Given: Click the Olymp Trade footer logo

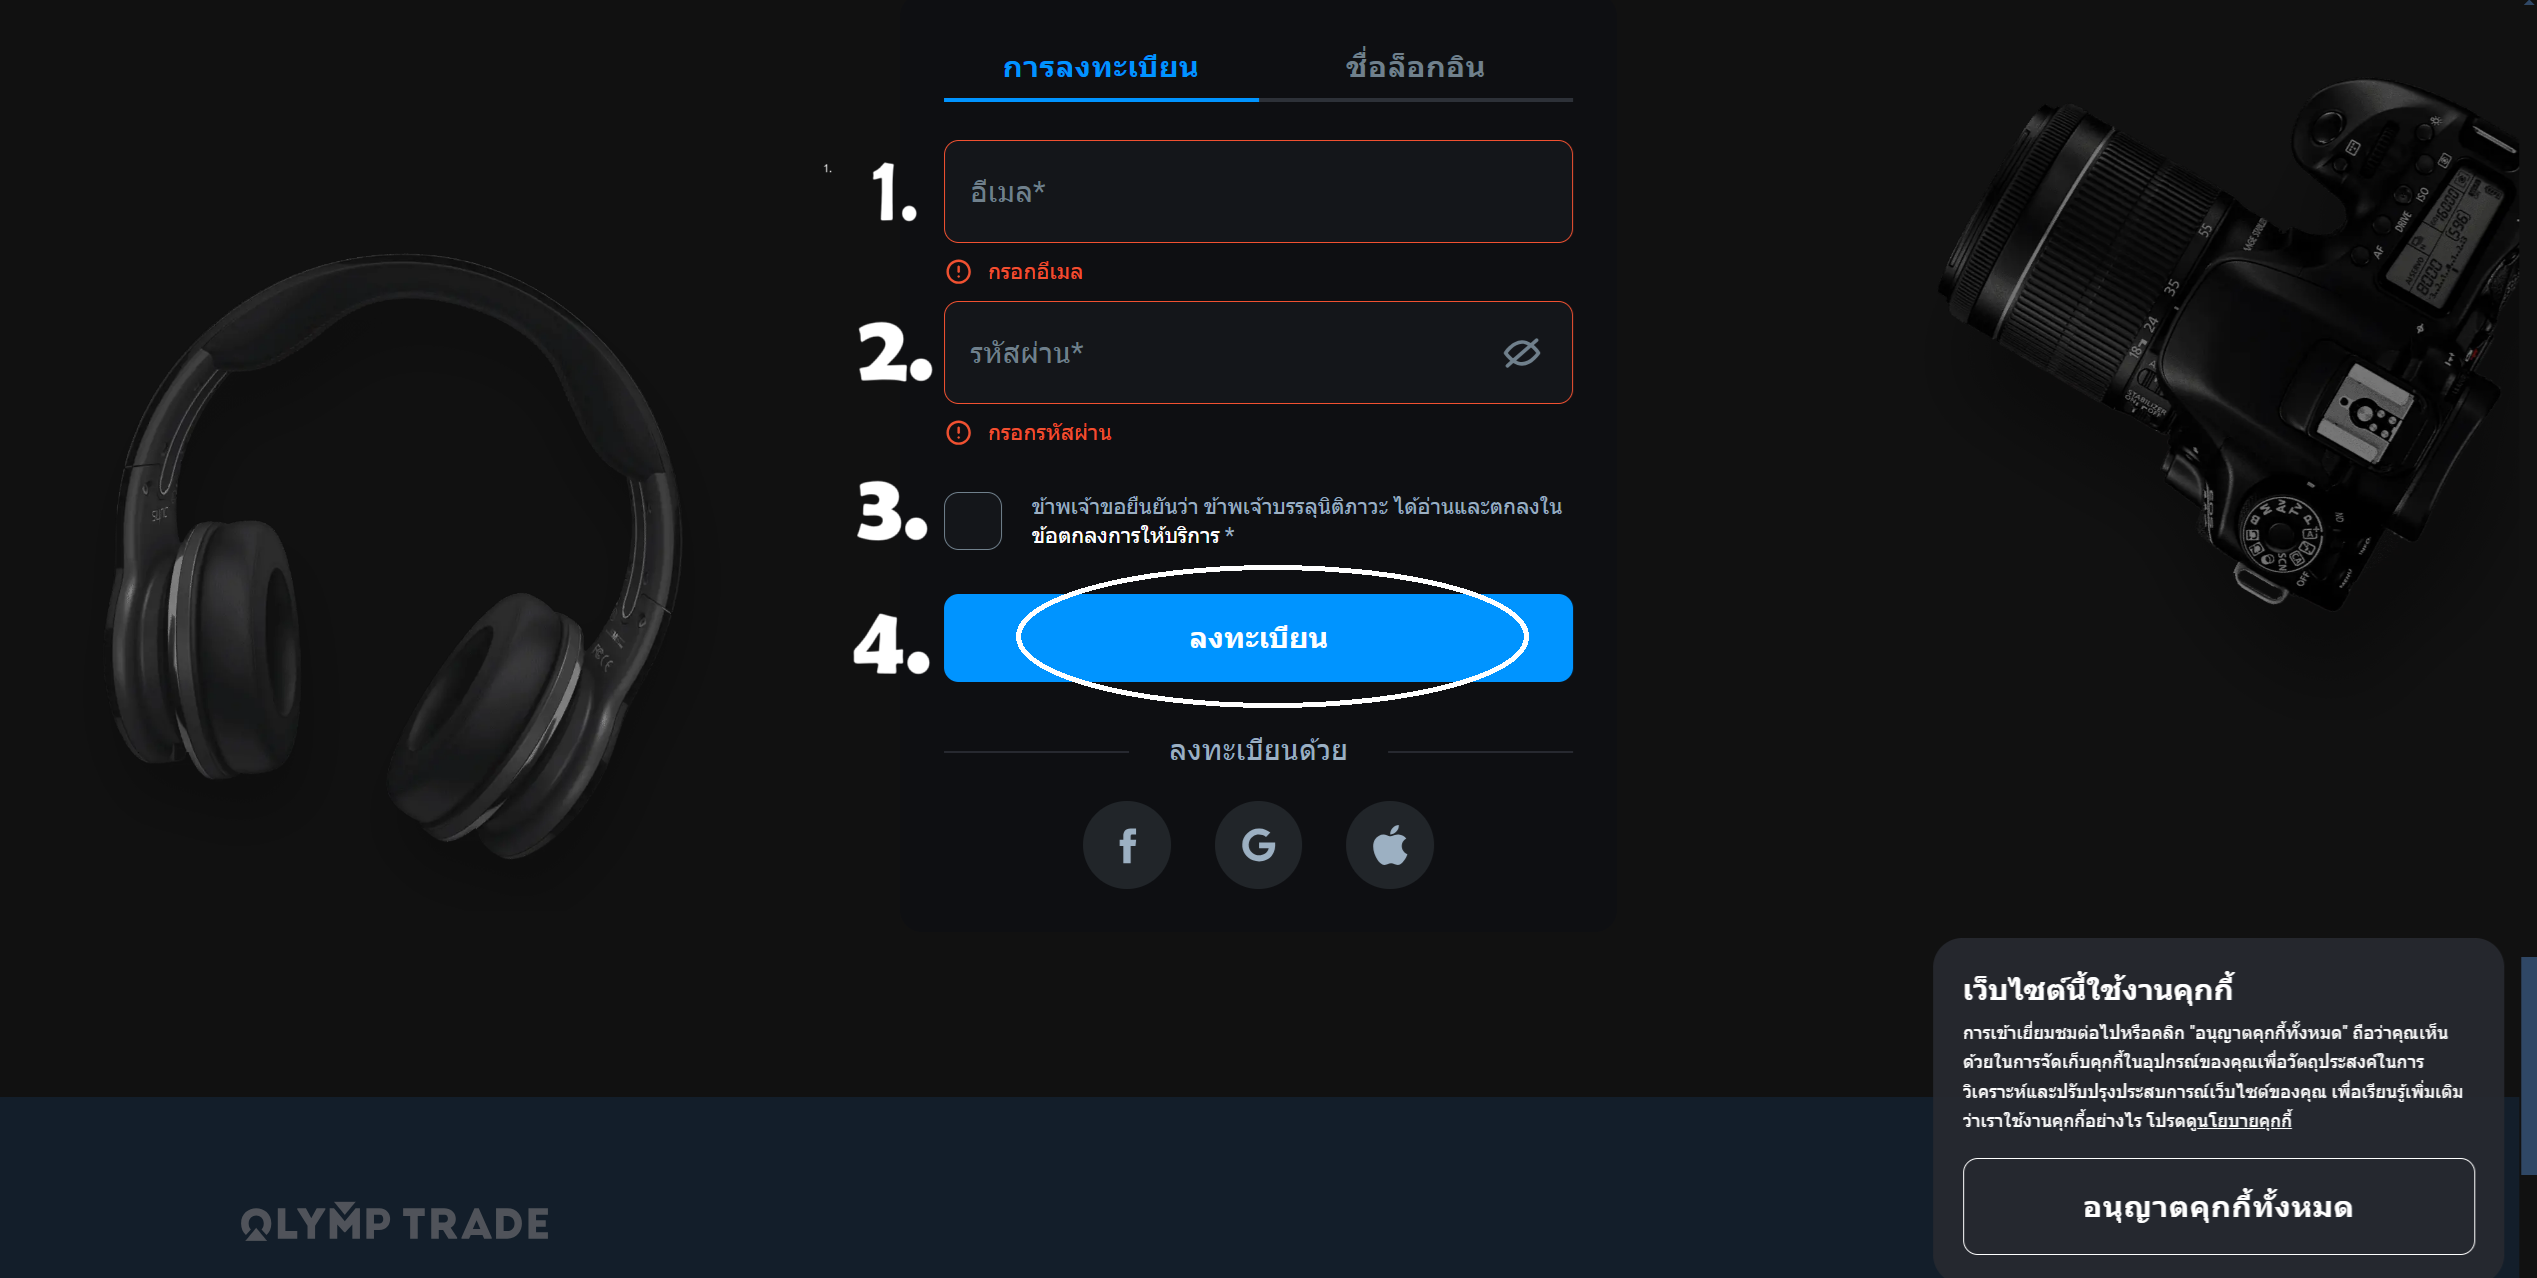Looking at the screenshot, I should pos(395,1223).
